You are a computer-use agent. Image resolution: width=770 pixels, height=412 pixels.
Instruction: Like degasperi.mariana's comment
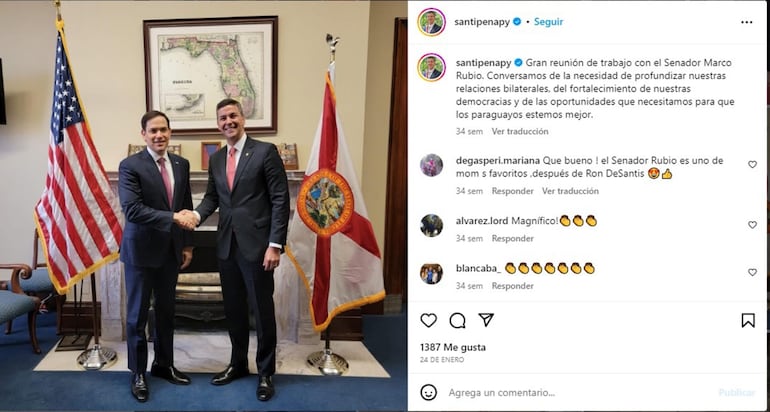click(x=752, y=165)
